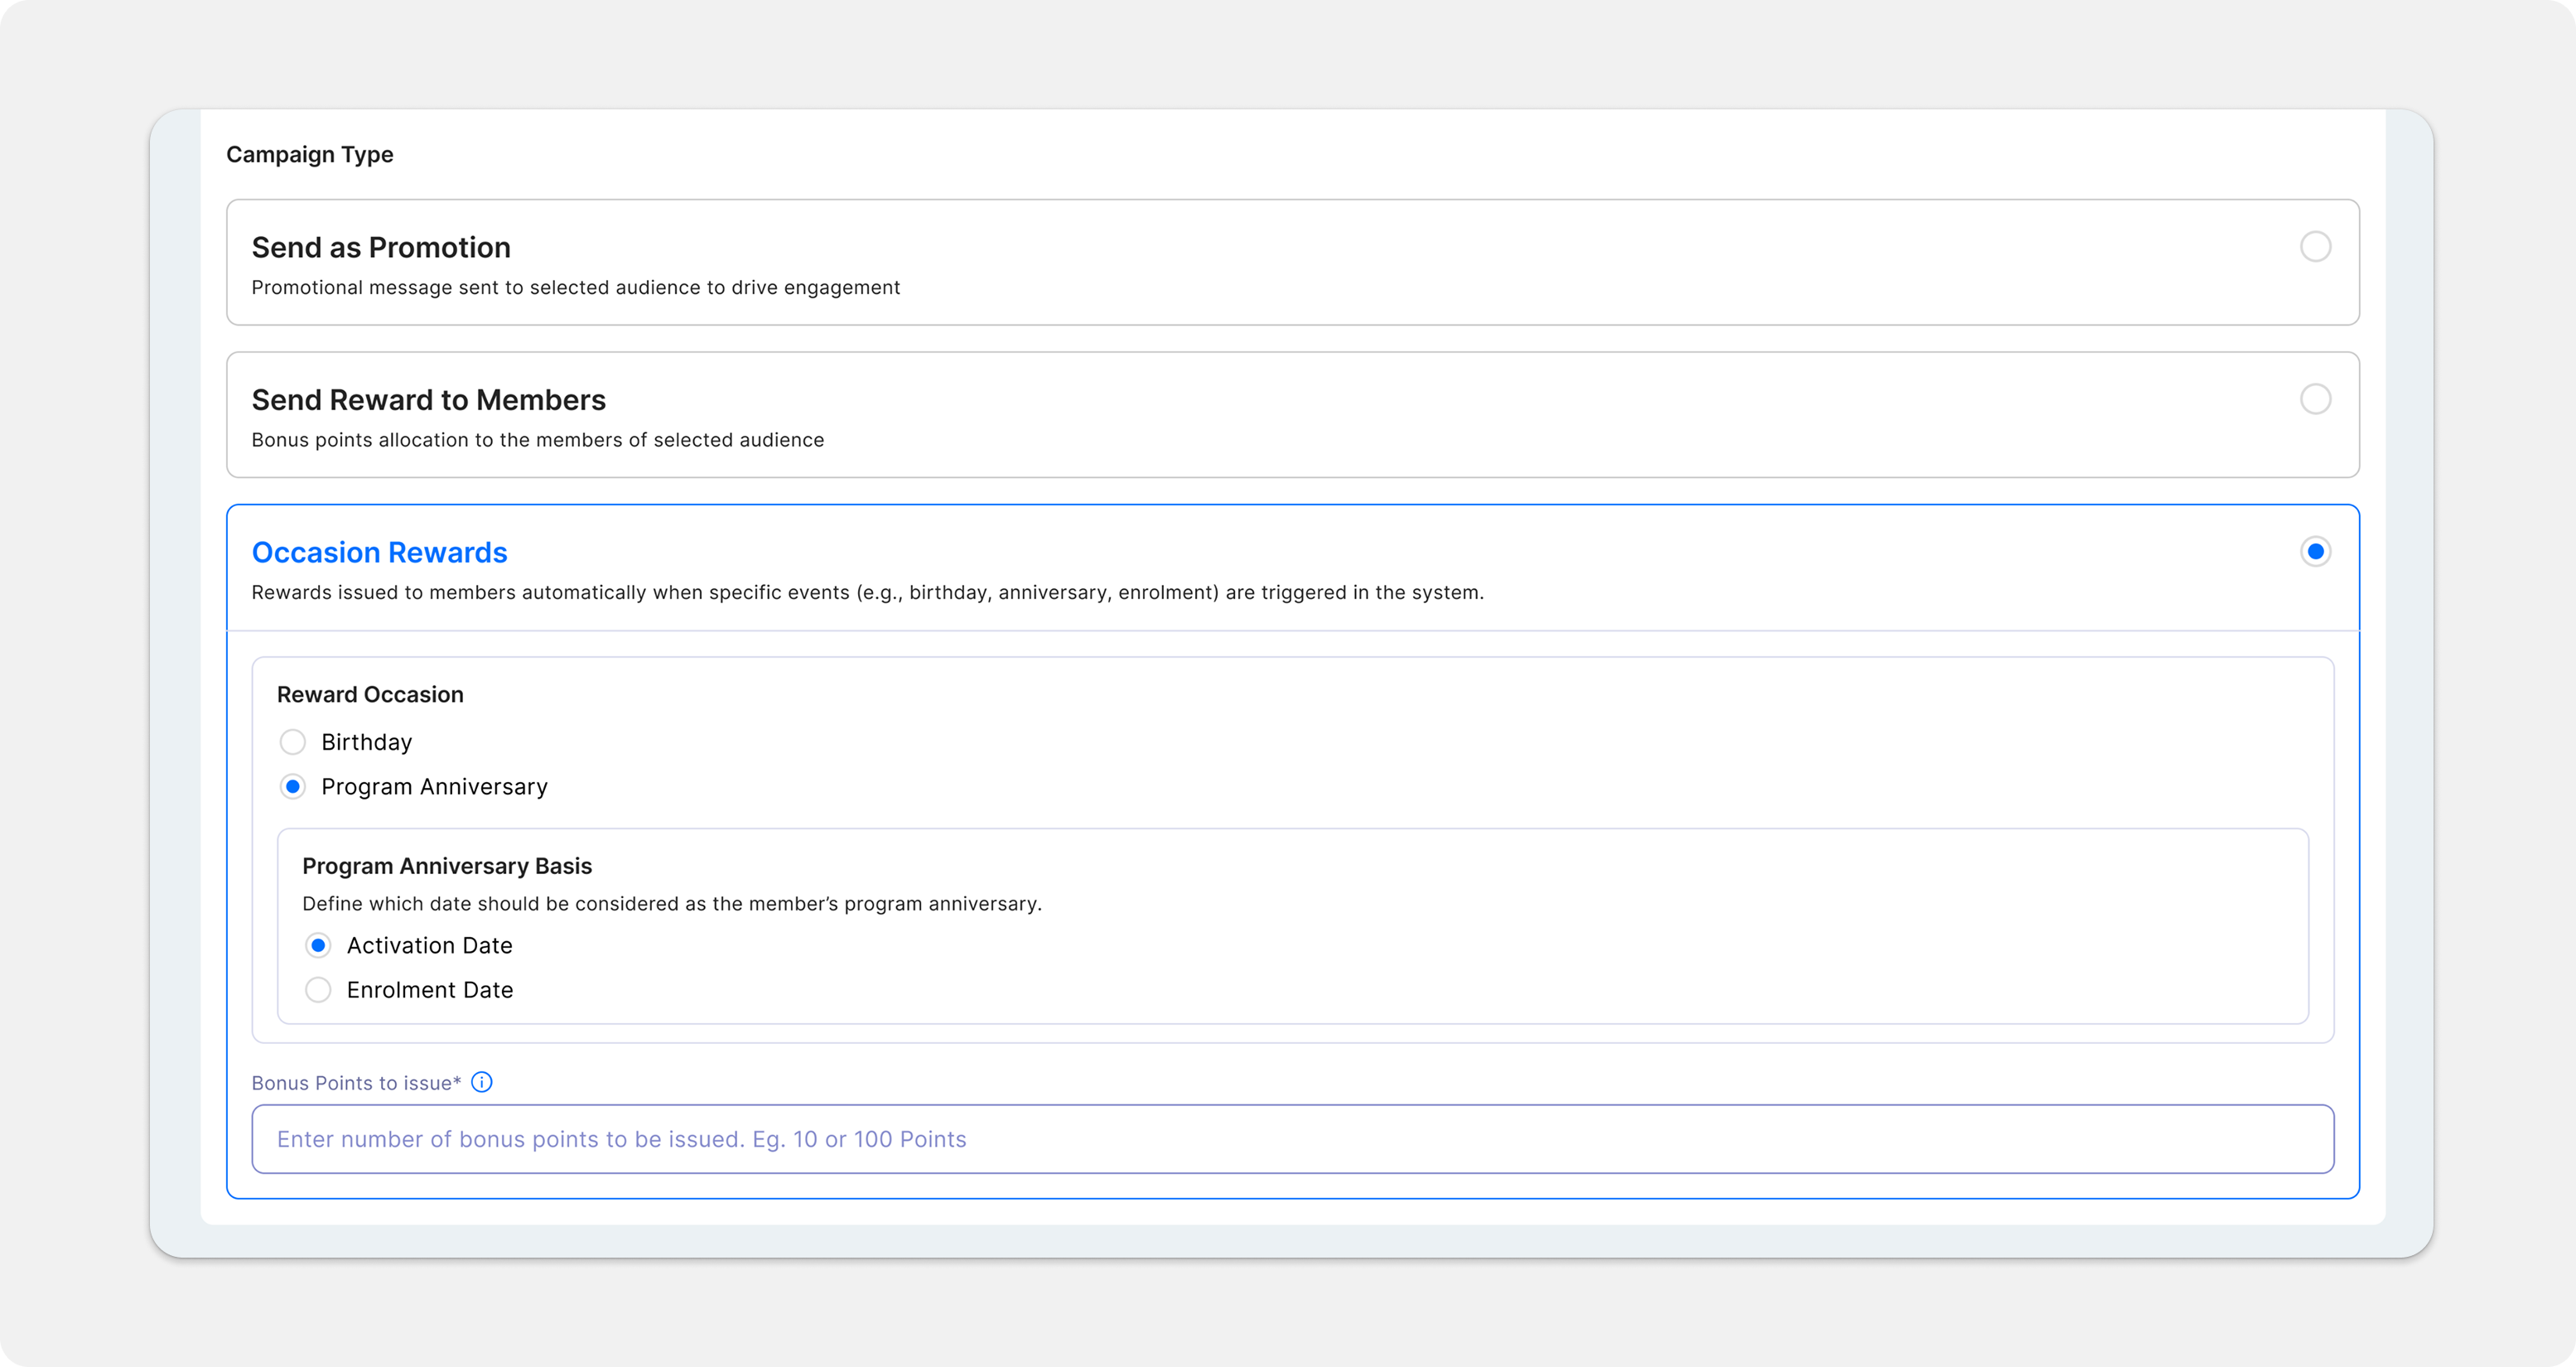Click the 'Program Anniversary Basis' heading
The image size is (2576, 1367).
point(447,866)
